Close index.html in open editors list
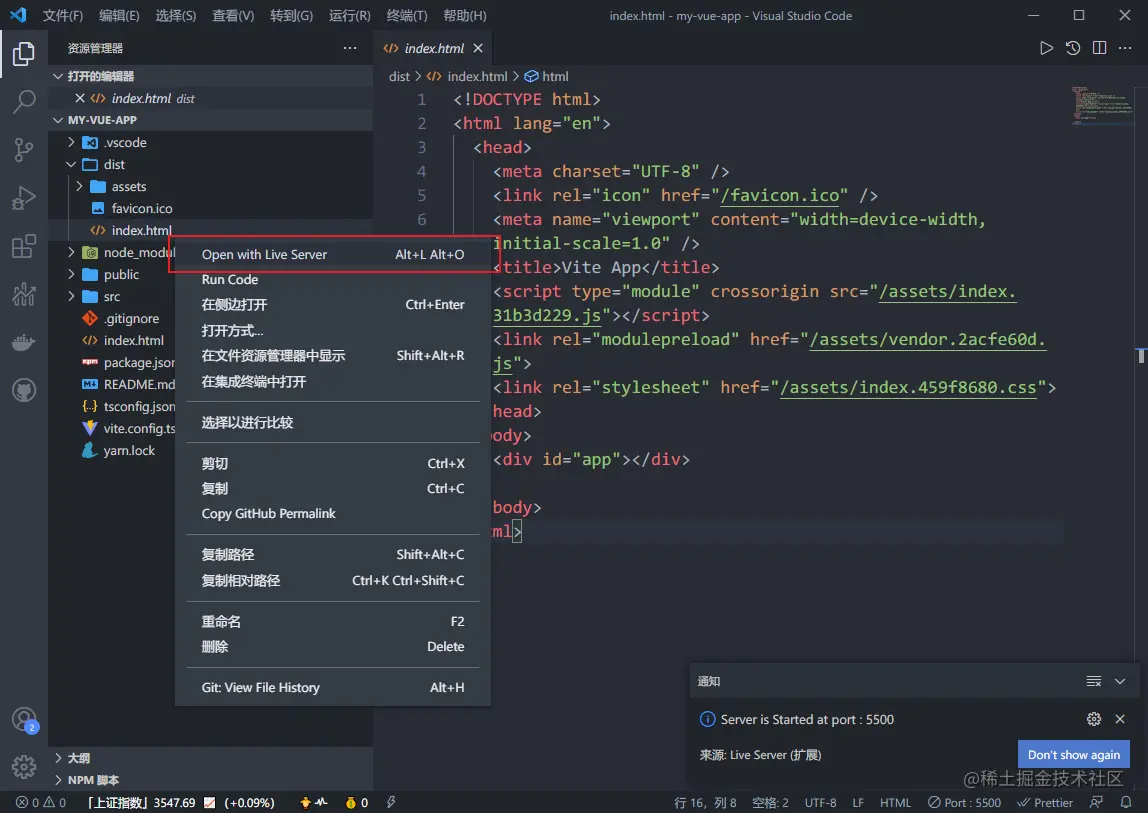The image size is (1148, 813). (80, 98)
